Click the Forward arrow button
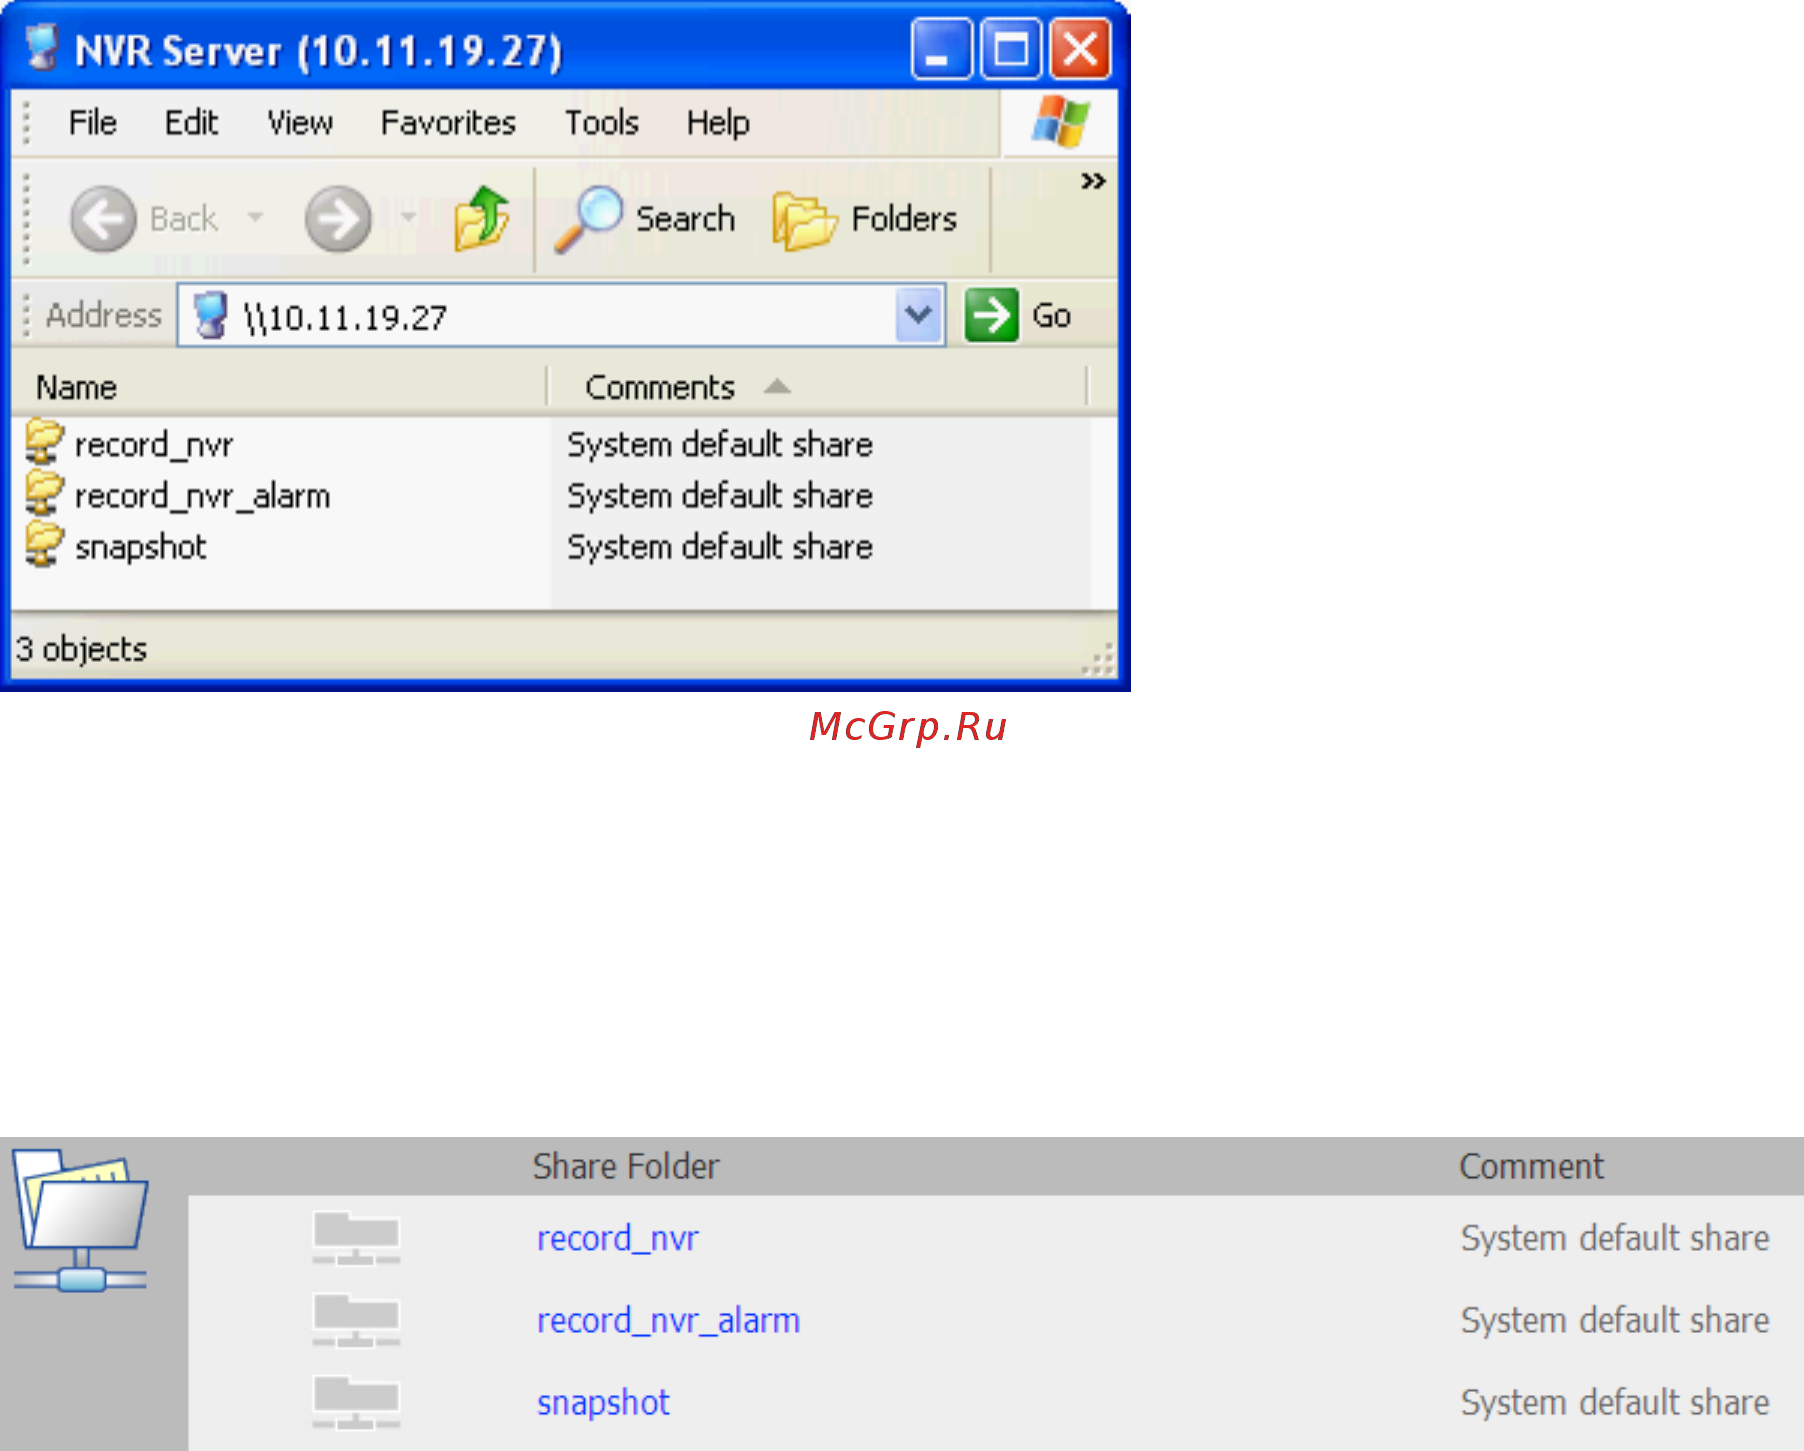Viewport: 1804px width, 1451px height. tap(338, 219)
